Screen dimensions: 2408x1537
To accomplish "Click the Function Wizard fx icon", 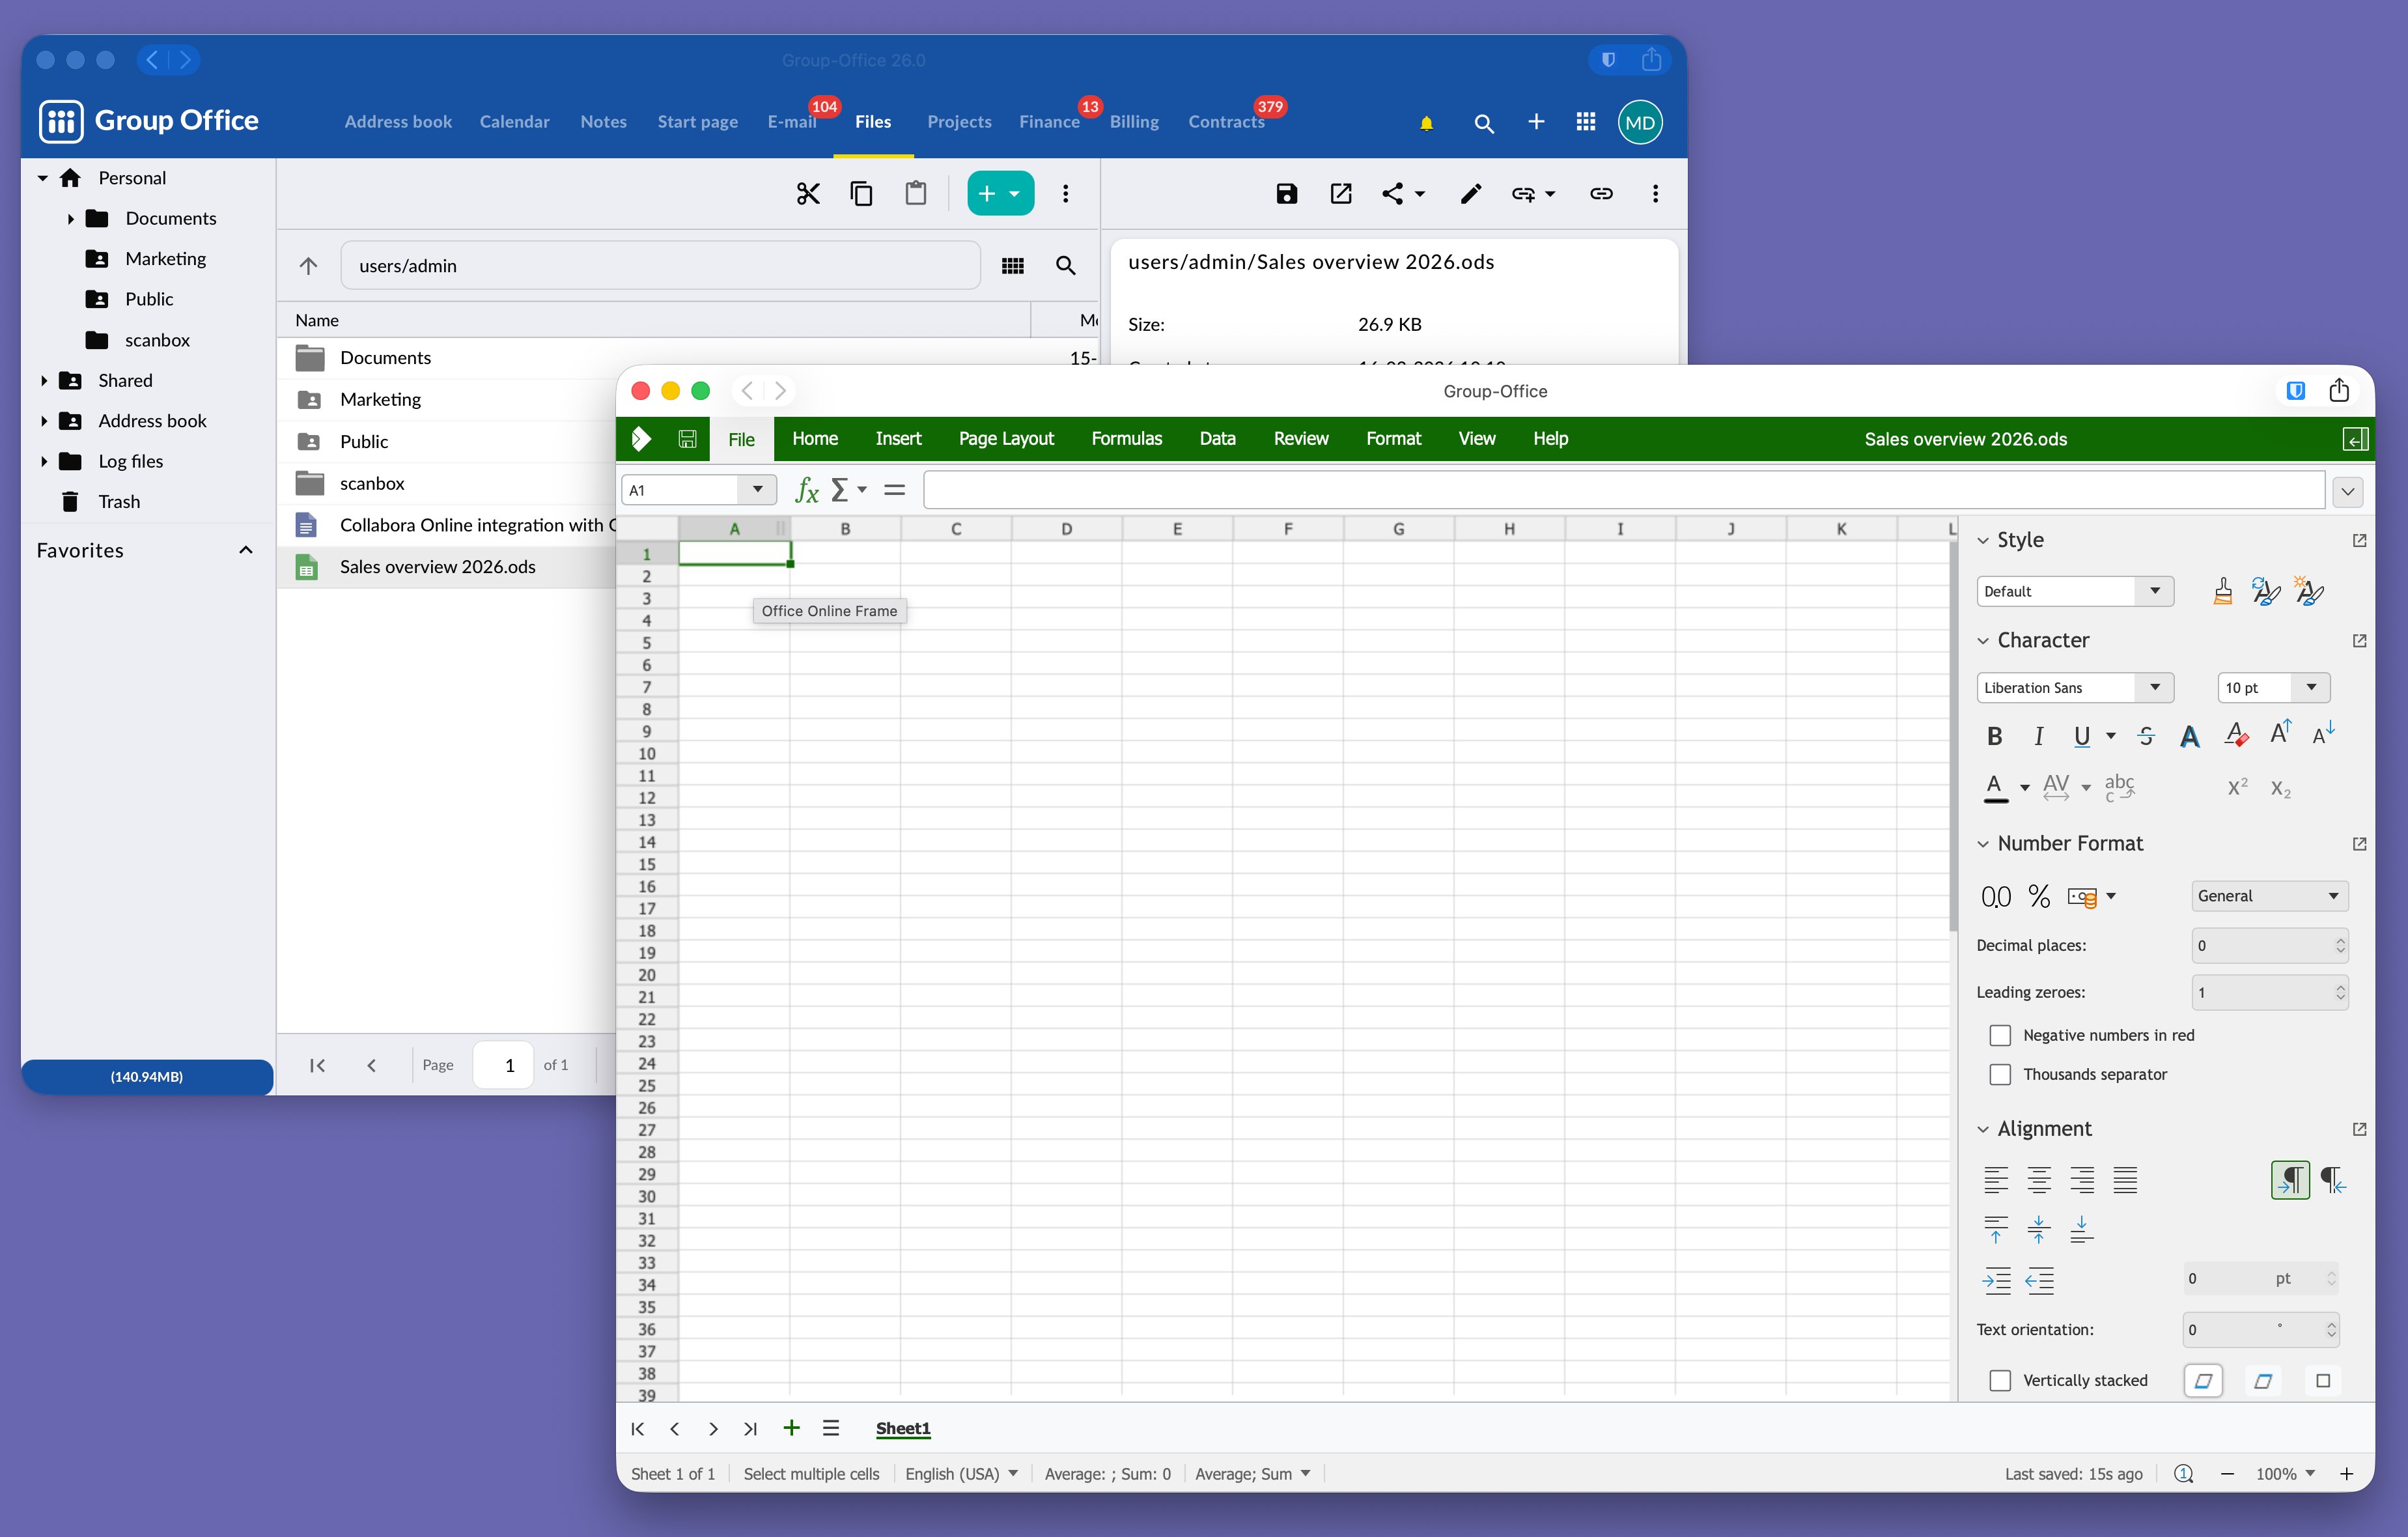I will pyautogui.click(x=806, y=490).
